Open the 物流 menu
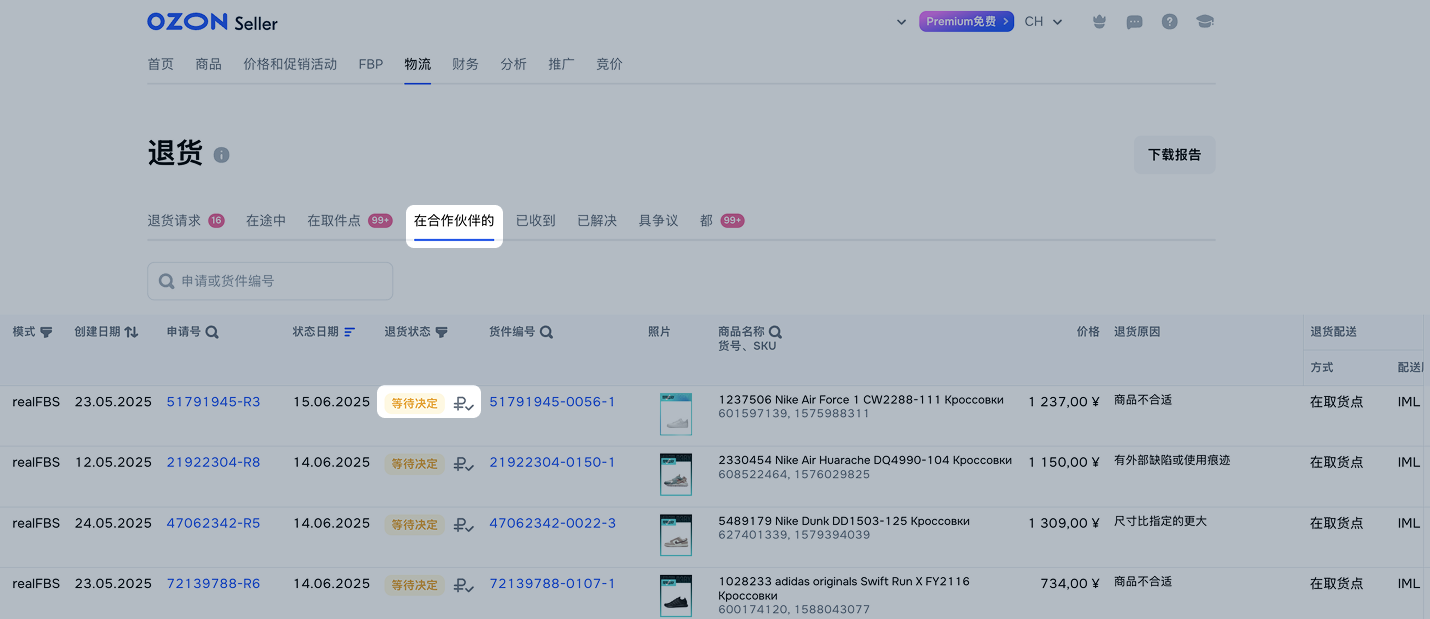The width and height of the screenshot is (1430, 619). coord(418,64)
